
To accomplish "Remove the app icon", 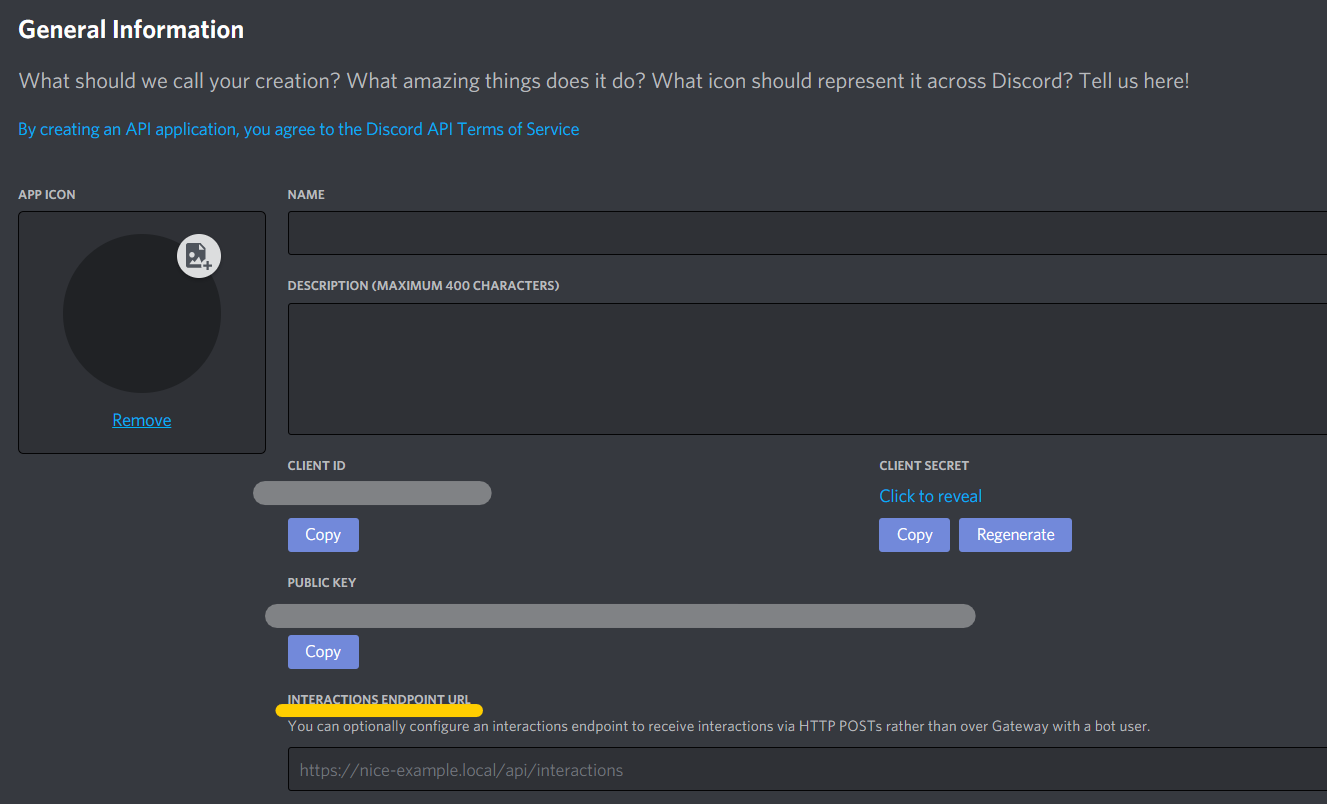I will tap(141, 420).
